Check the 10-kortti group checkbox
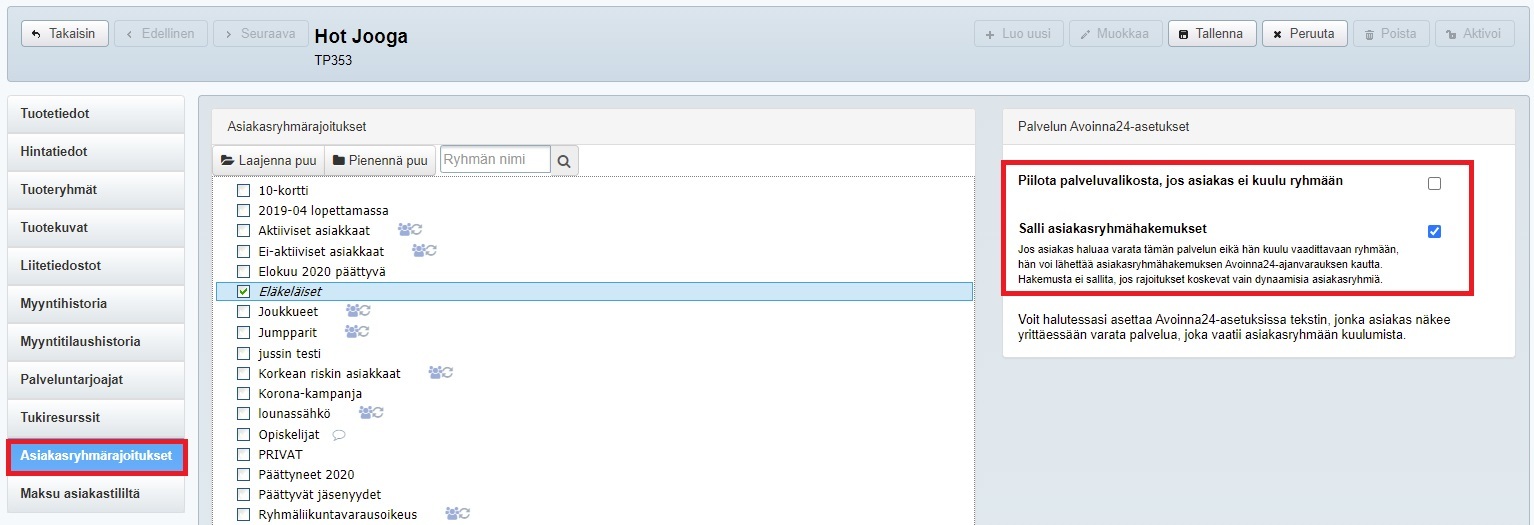 coord(243,190)
